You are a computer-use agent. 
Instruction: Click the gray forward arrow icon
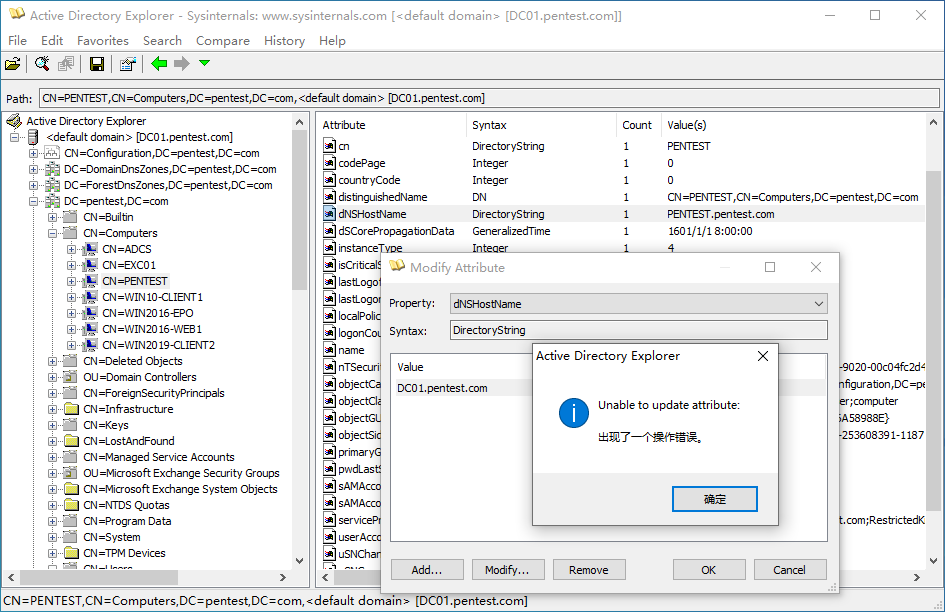click(181, 63)
